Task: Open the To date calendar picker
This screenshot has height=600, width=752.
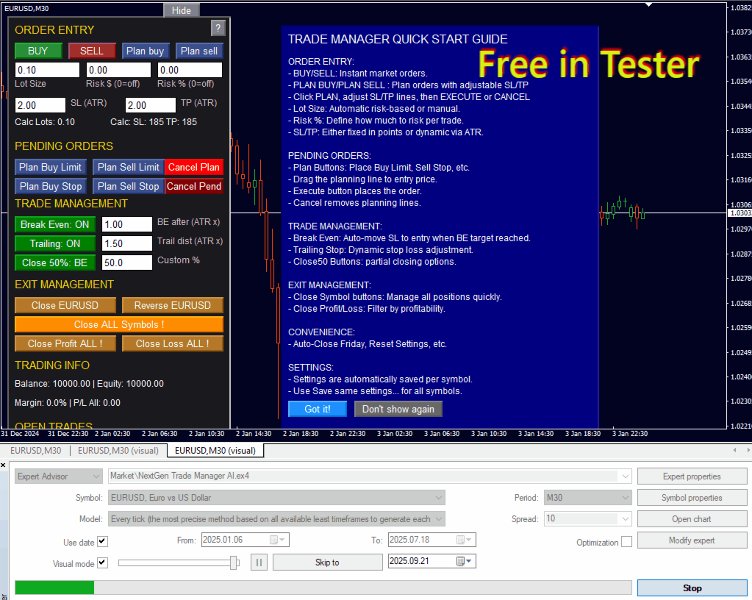Action: (x=464, y=540)
